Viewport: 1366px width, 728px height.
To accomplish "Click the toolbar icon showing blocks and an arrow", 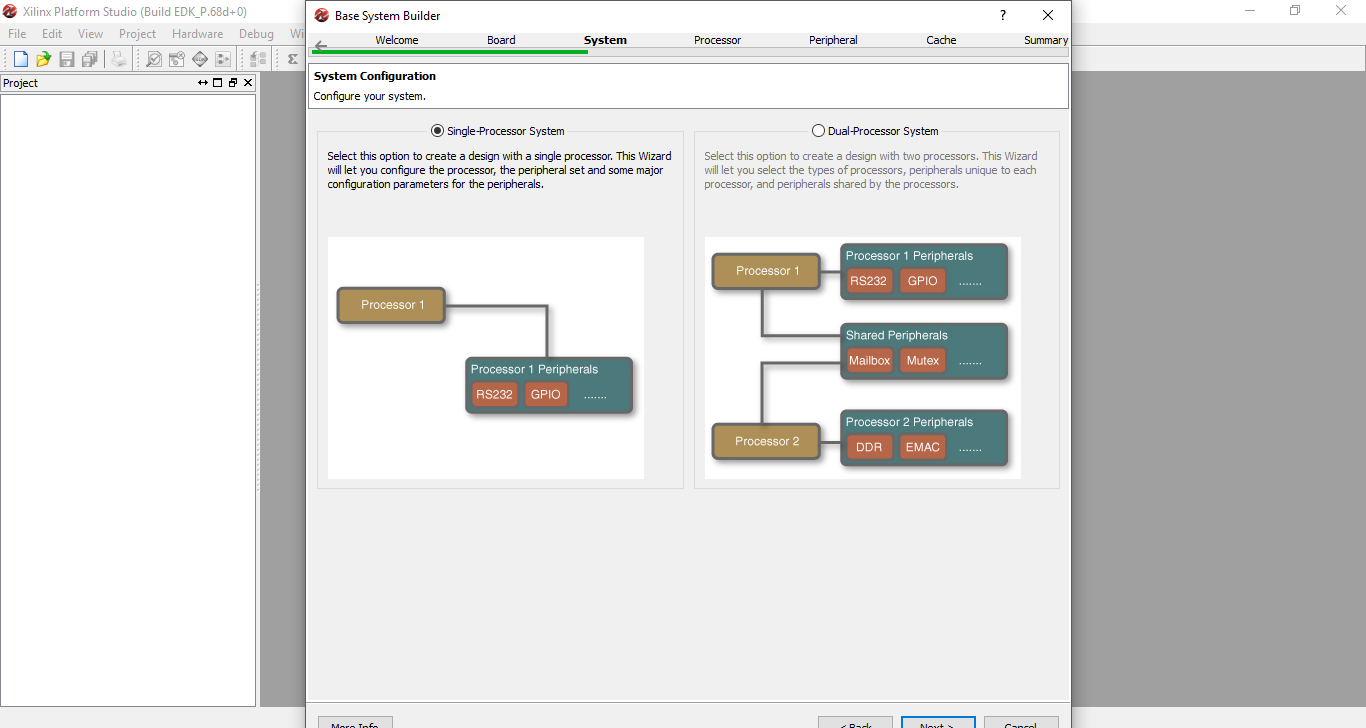I will [x=223, y=59].
